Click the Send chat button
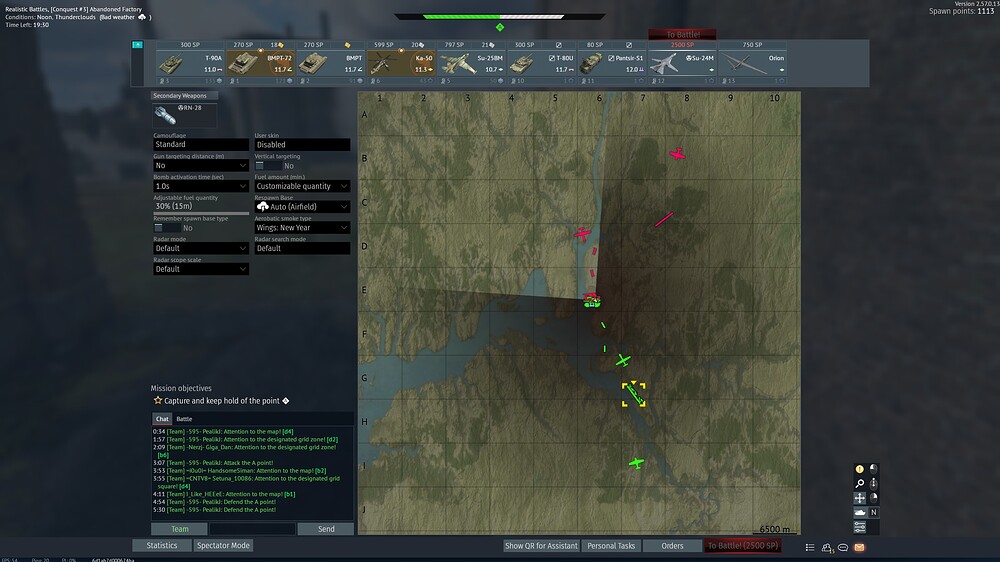 (326, 529)
